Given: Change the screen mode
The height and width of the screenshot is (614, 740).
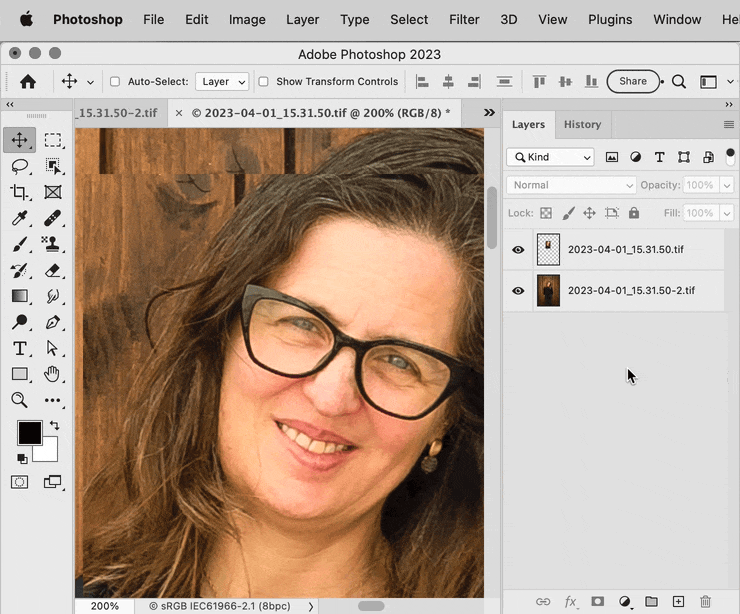Looking at the screenshot, I should [52, 482].
